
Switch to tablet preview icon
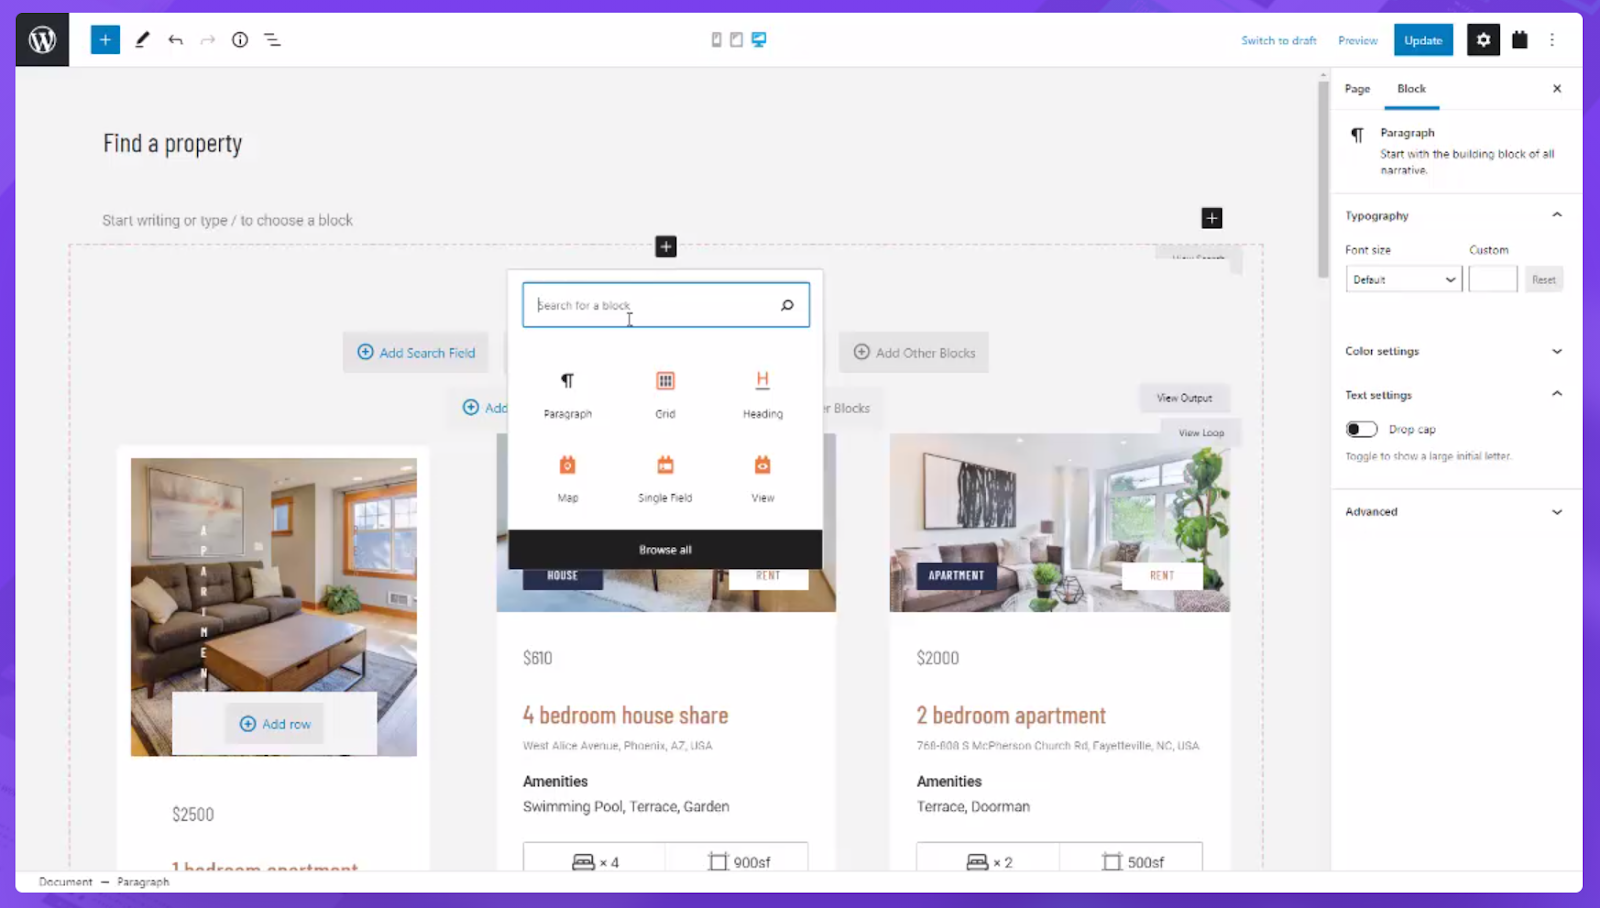coord(737,40)
